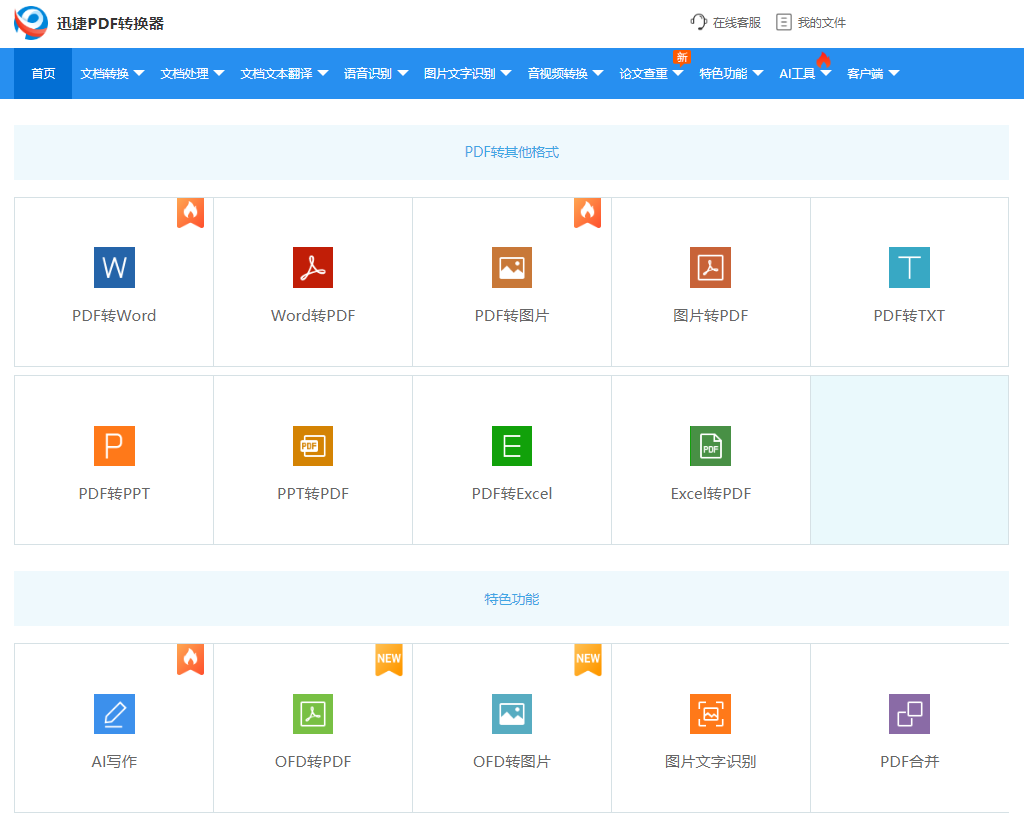
Task: Open the Excel转PDF icon
Action: 710,446
